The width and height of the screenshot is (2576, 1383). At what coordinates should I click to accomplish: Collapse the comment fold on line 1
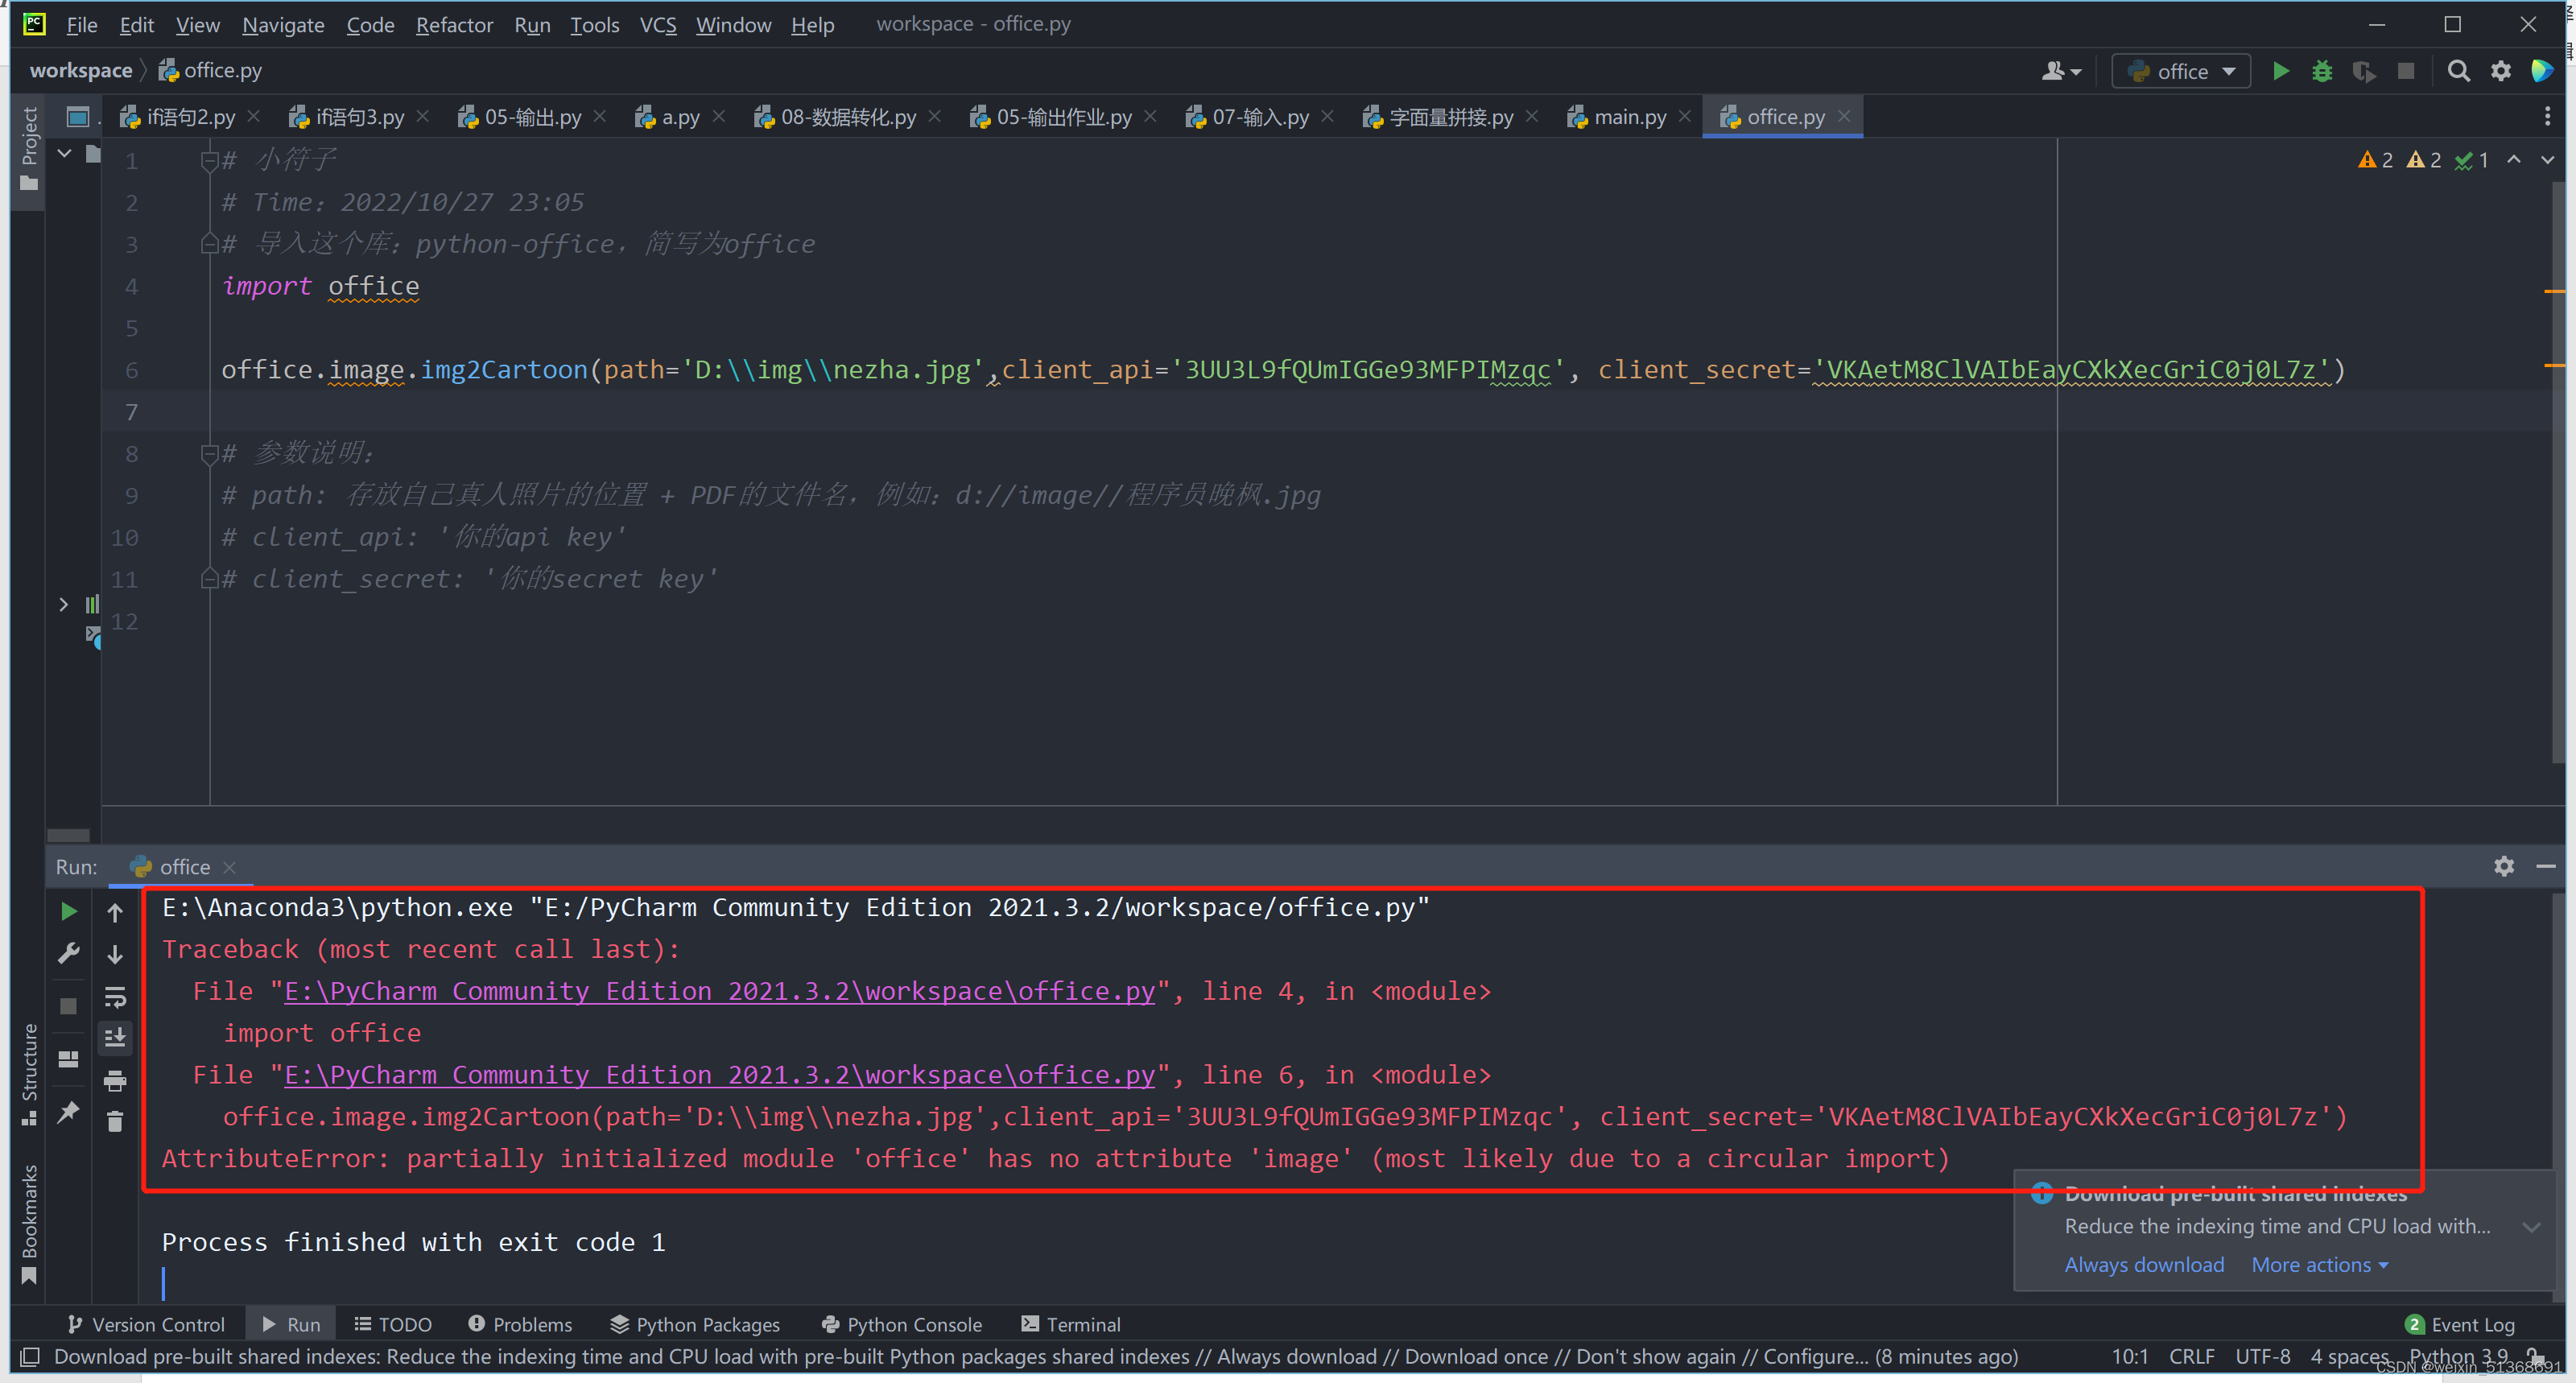pos(209,160)
